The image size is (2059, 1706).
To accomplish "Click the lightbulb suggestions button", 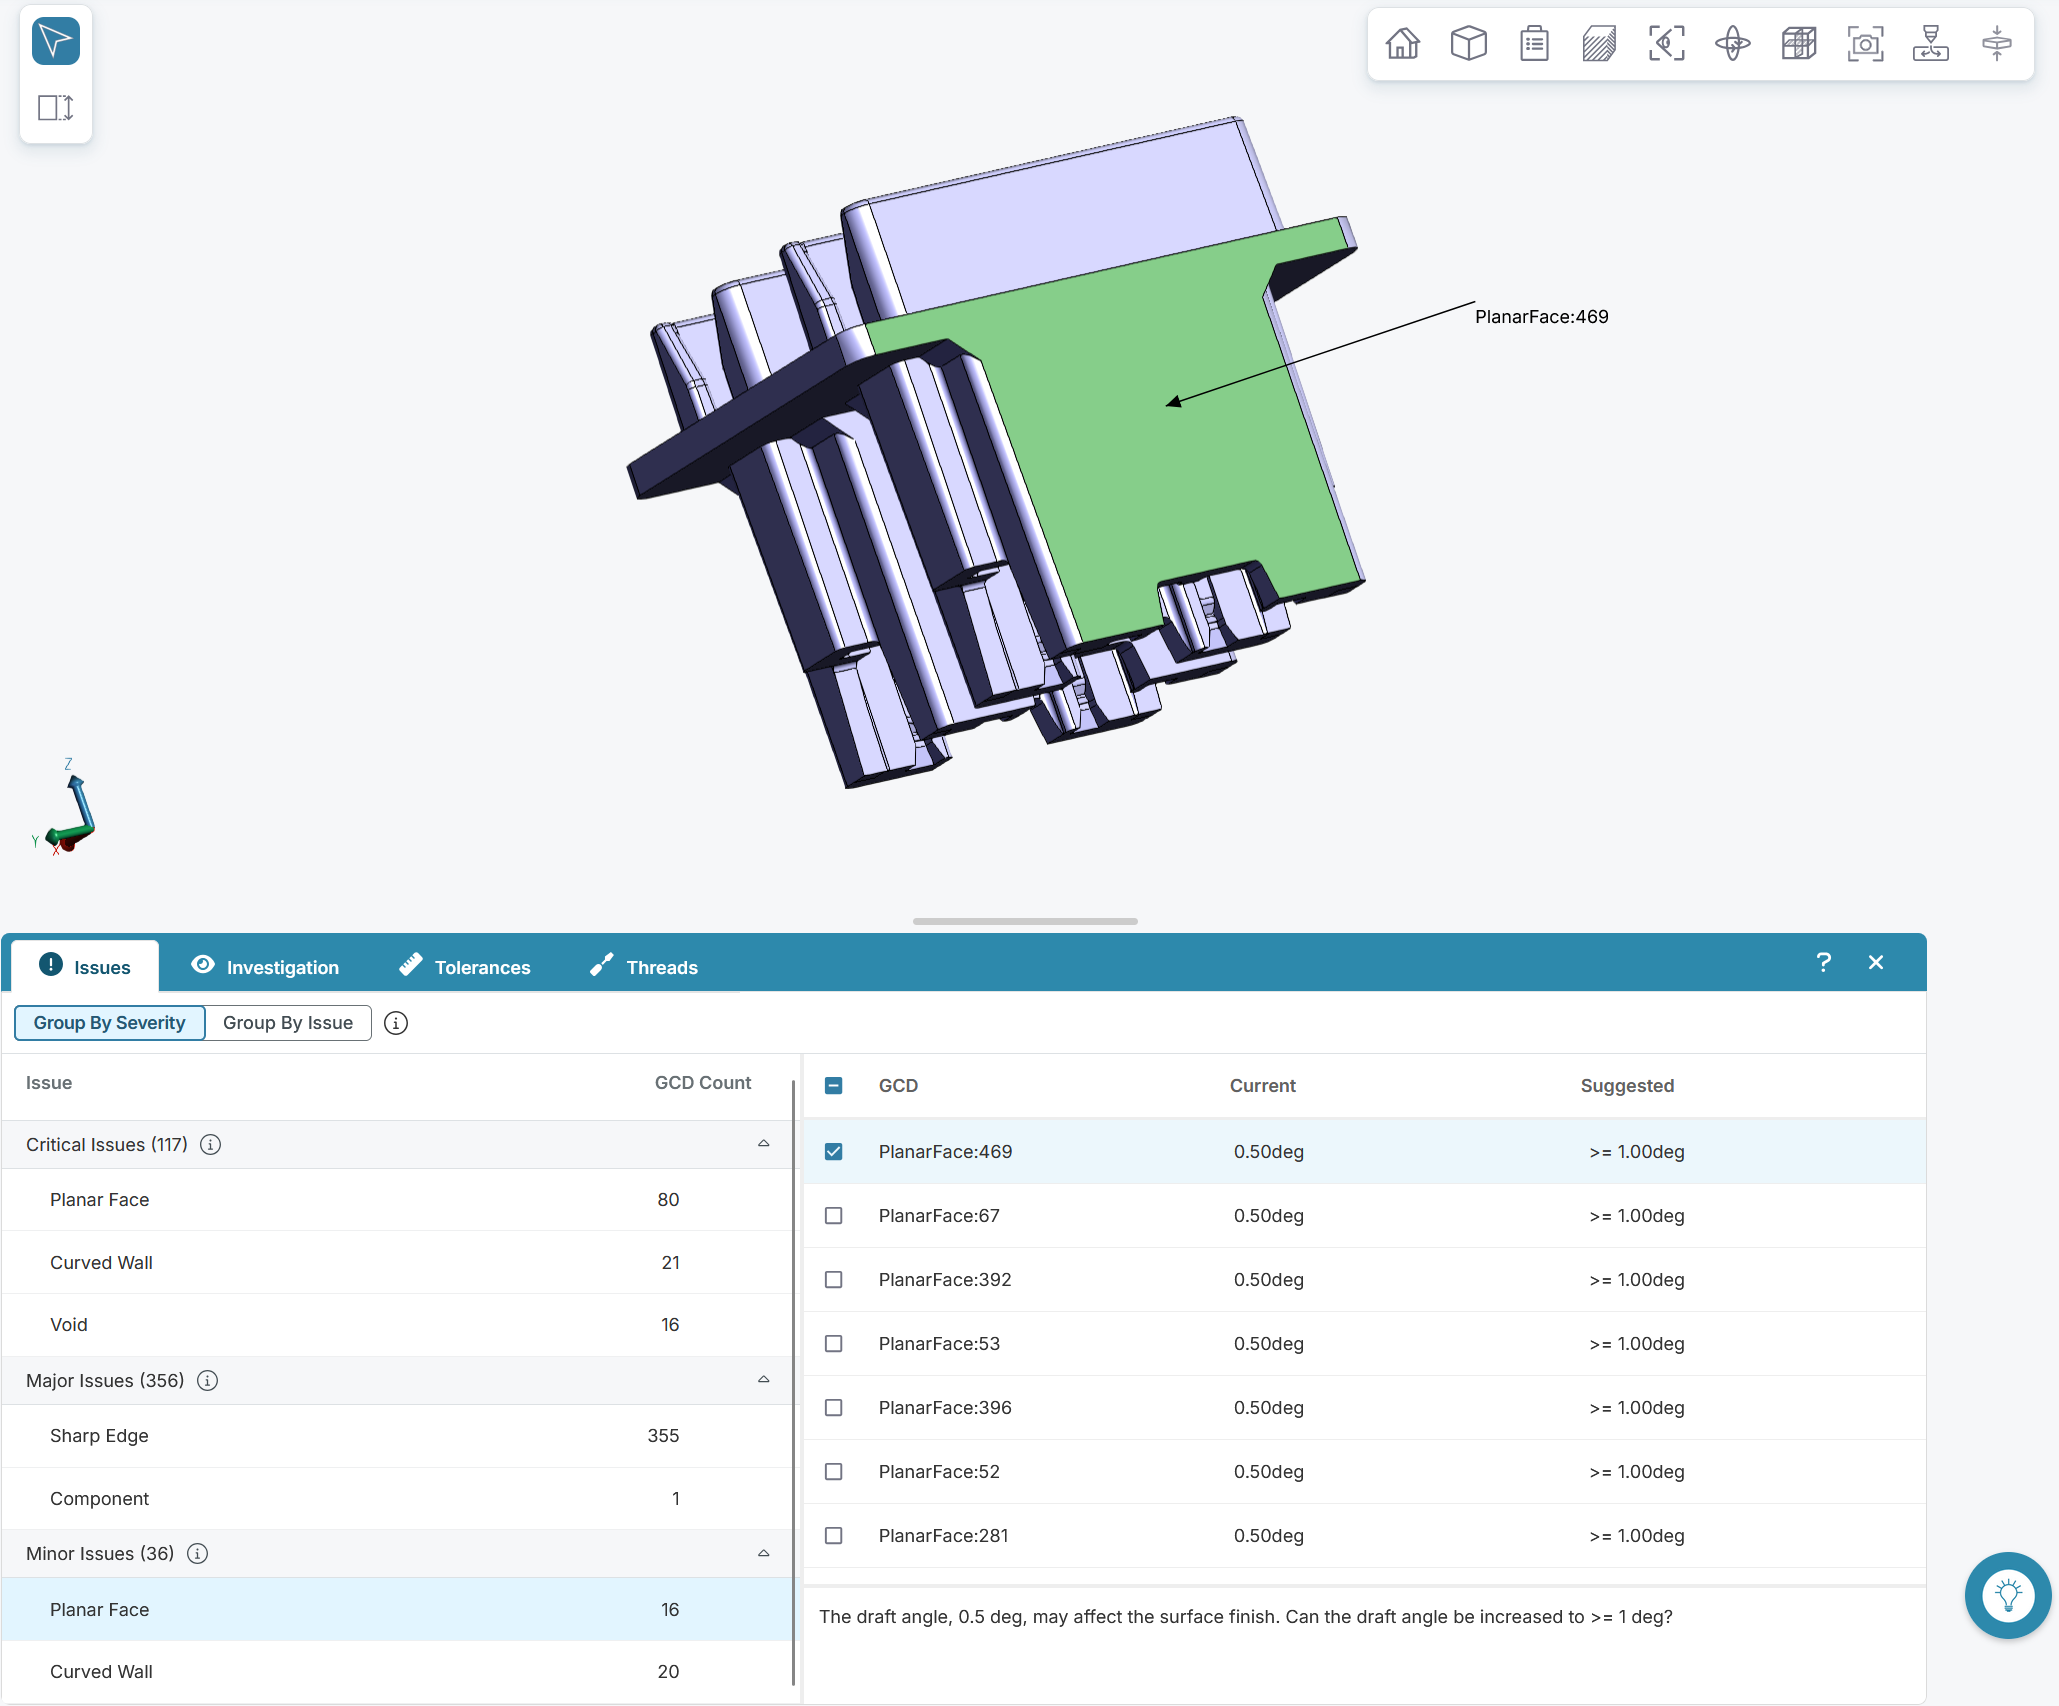I will 2007,1595.
